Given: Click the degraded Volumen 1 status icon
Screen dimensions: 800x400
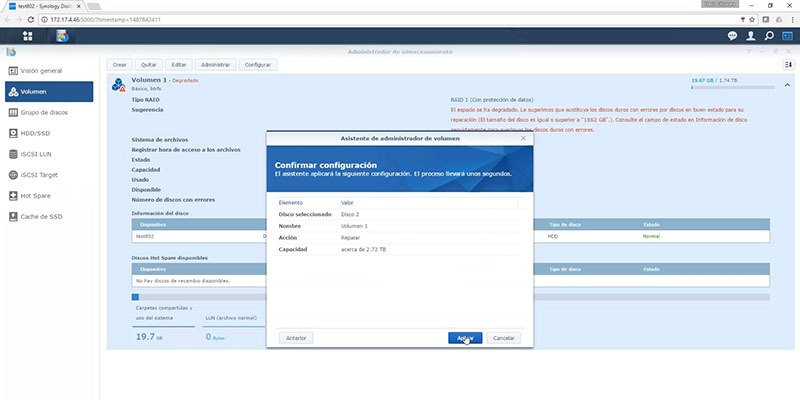Looking at the screenshot, I should tap(118, 85).
